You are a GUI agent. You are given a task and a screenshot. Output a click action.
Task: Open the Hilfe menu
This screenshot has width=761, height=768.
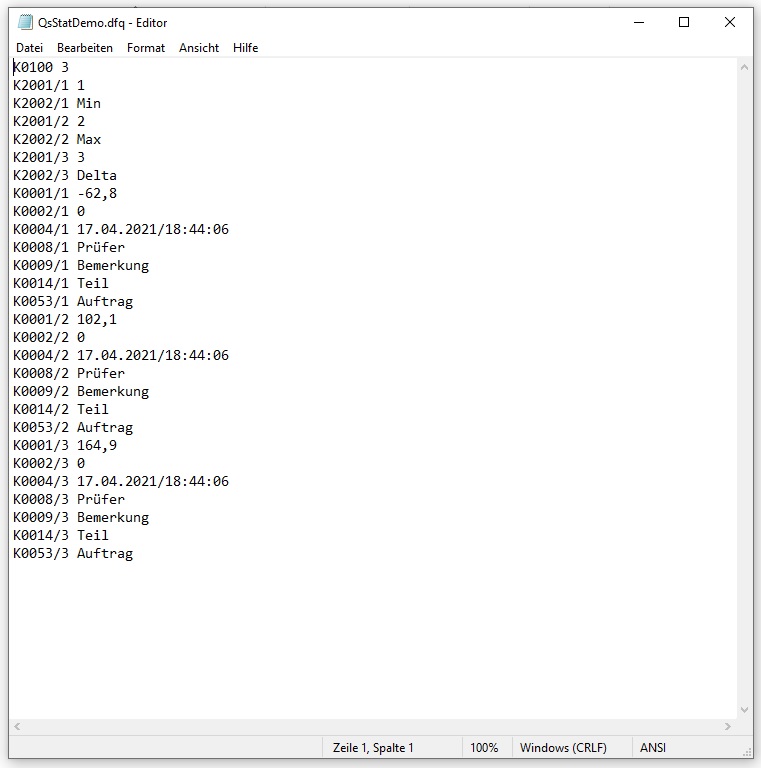(x=246, y=48)
